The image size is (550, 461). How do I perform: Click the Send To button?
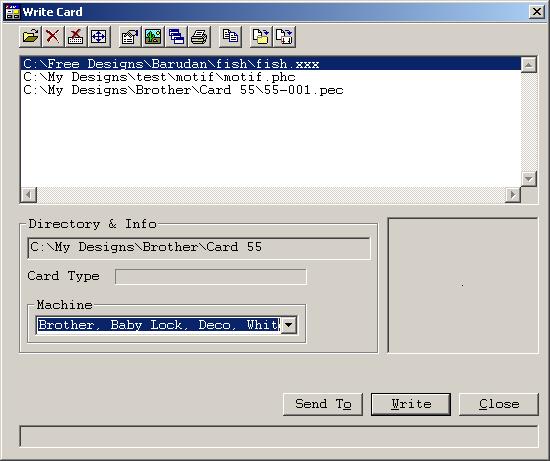(x=323, y=404)
